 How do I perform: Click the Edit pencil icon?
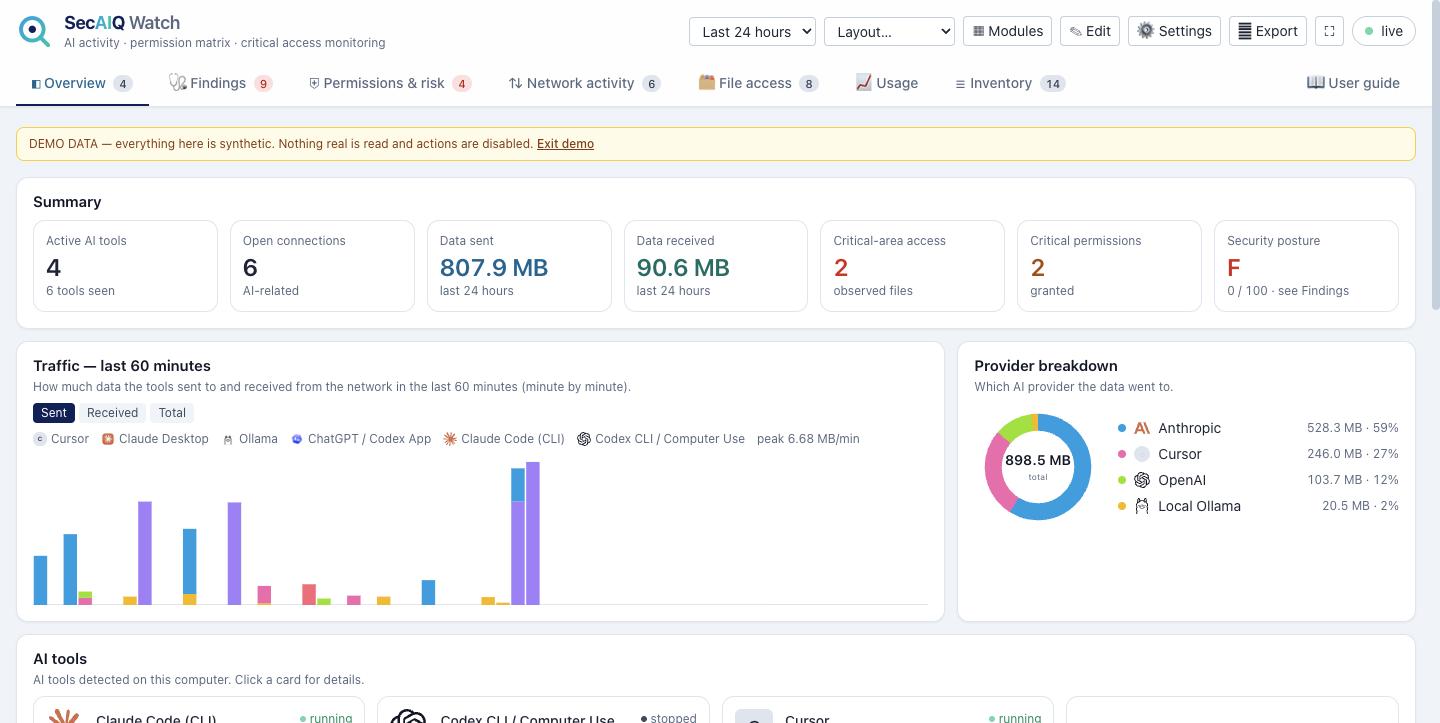(1076, 31)
